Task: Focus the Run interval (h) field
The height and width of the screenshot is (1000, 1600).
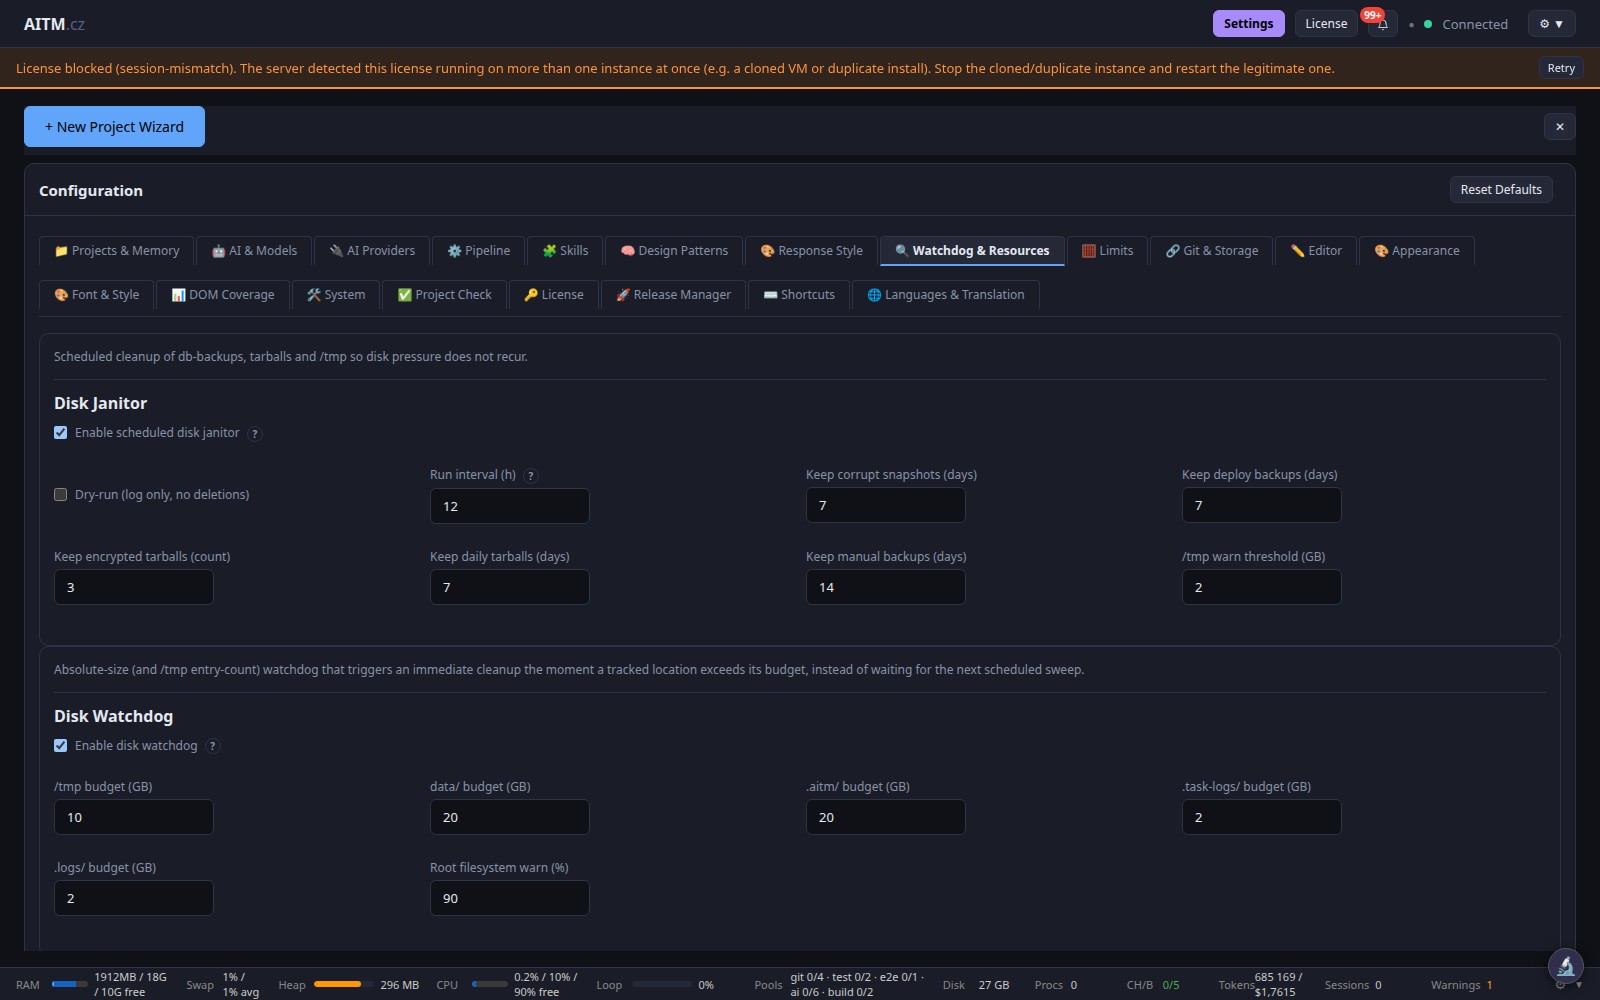Action: pyautogui.click(x=510, y=506)
